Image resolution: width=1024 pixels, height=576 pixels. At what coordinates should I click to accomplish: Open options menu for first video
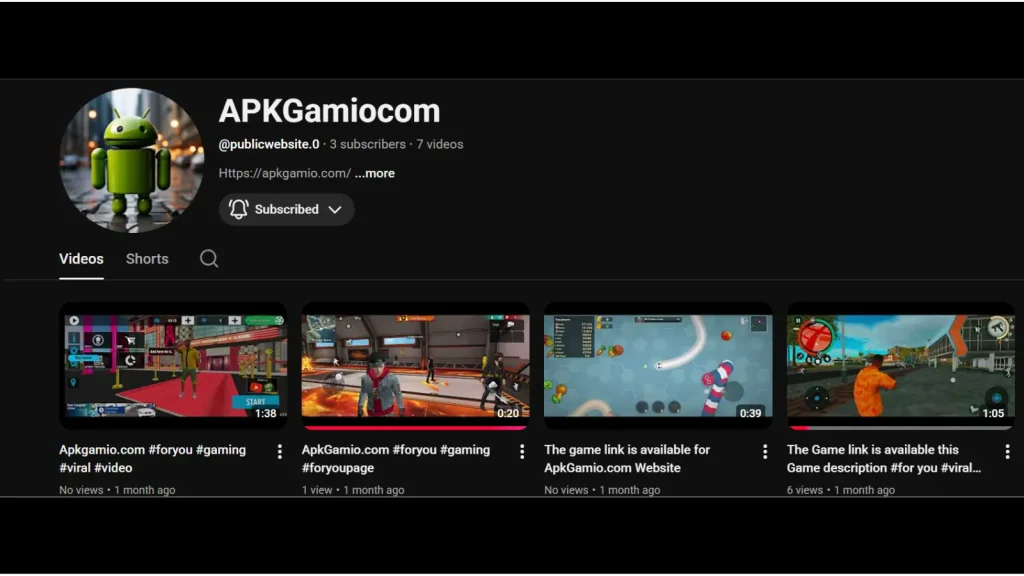(280, 451)
